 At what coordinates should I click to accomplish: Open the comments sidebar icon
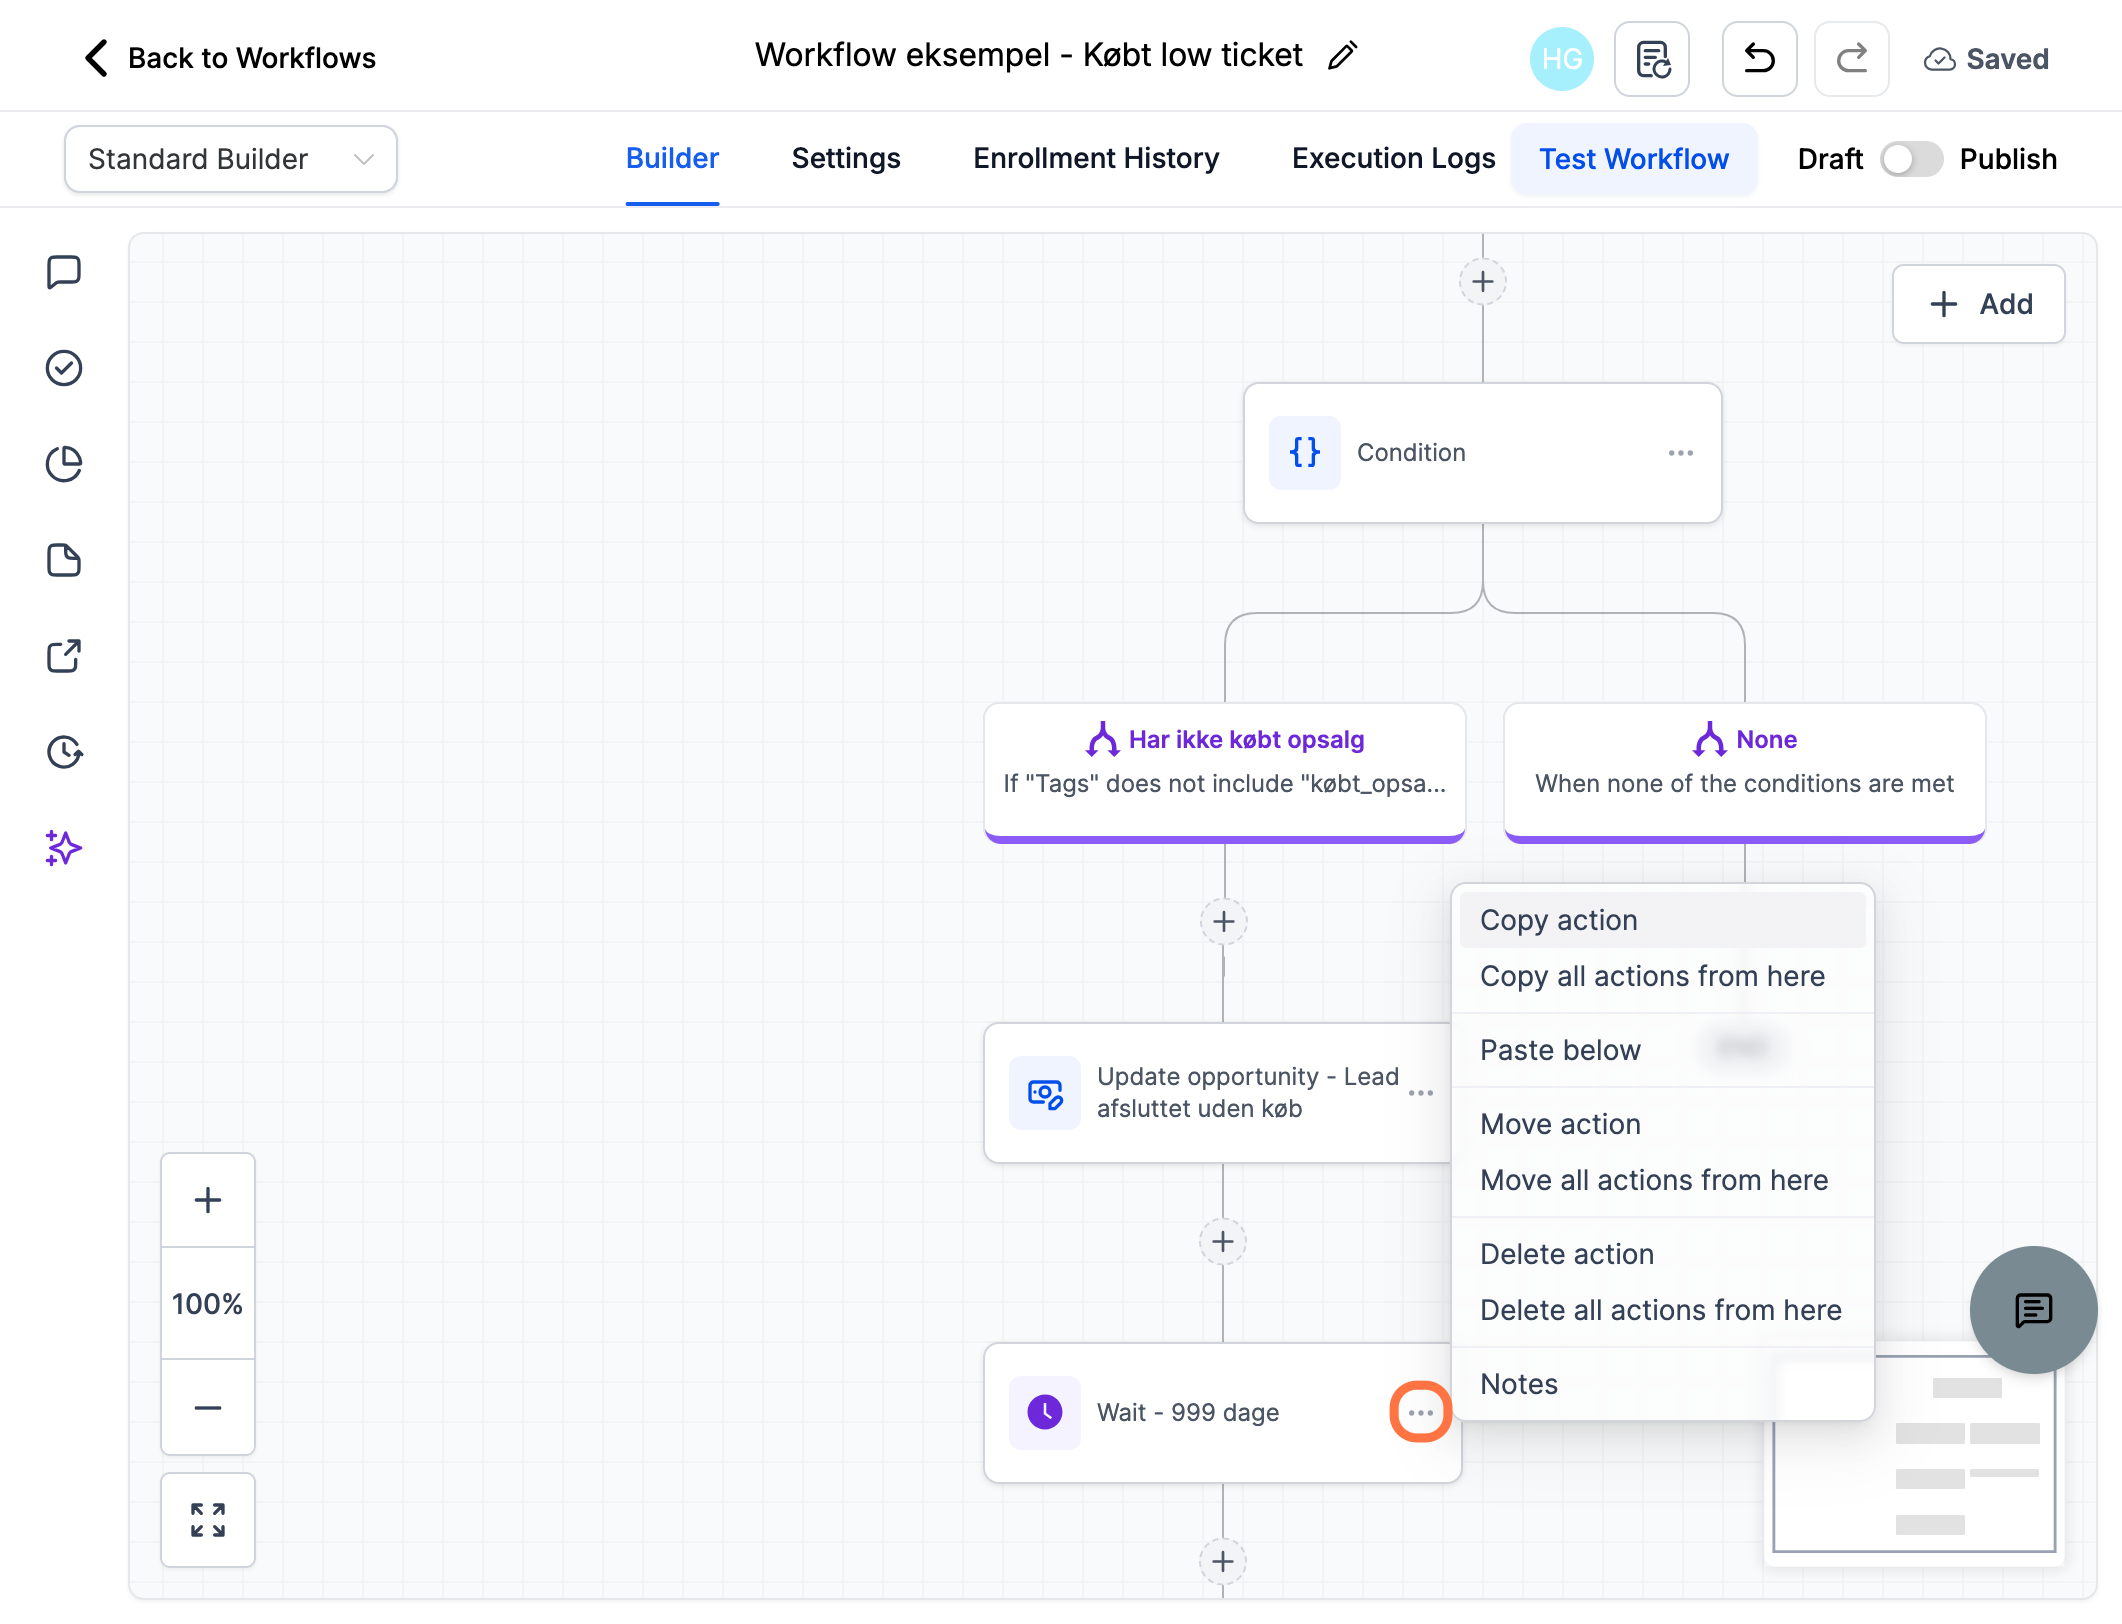(x=64, y=272)
